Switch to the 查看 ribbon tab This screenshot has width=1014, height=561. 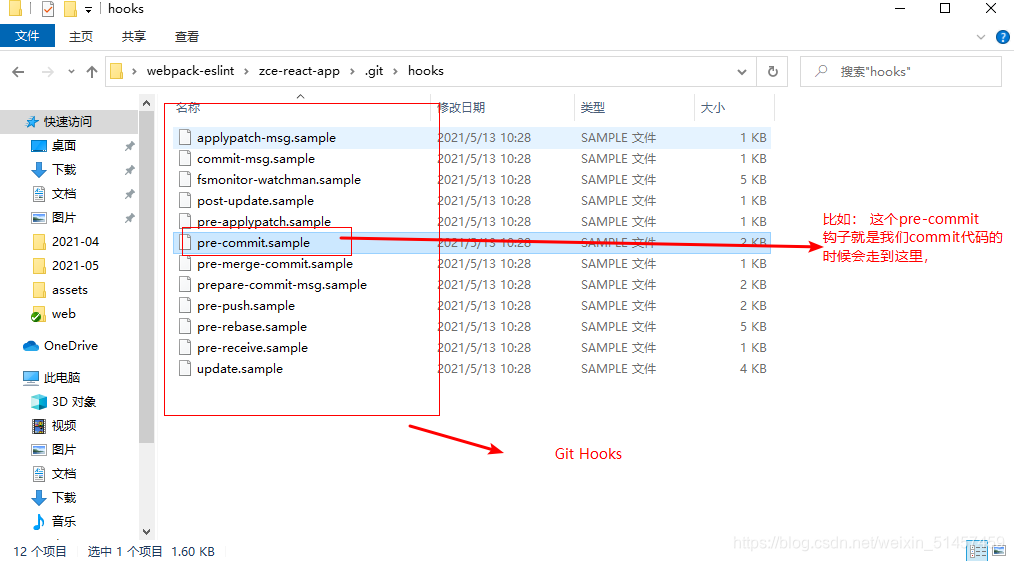[187, 37]
